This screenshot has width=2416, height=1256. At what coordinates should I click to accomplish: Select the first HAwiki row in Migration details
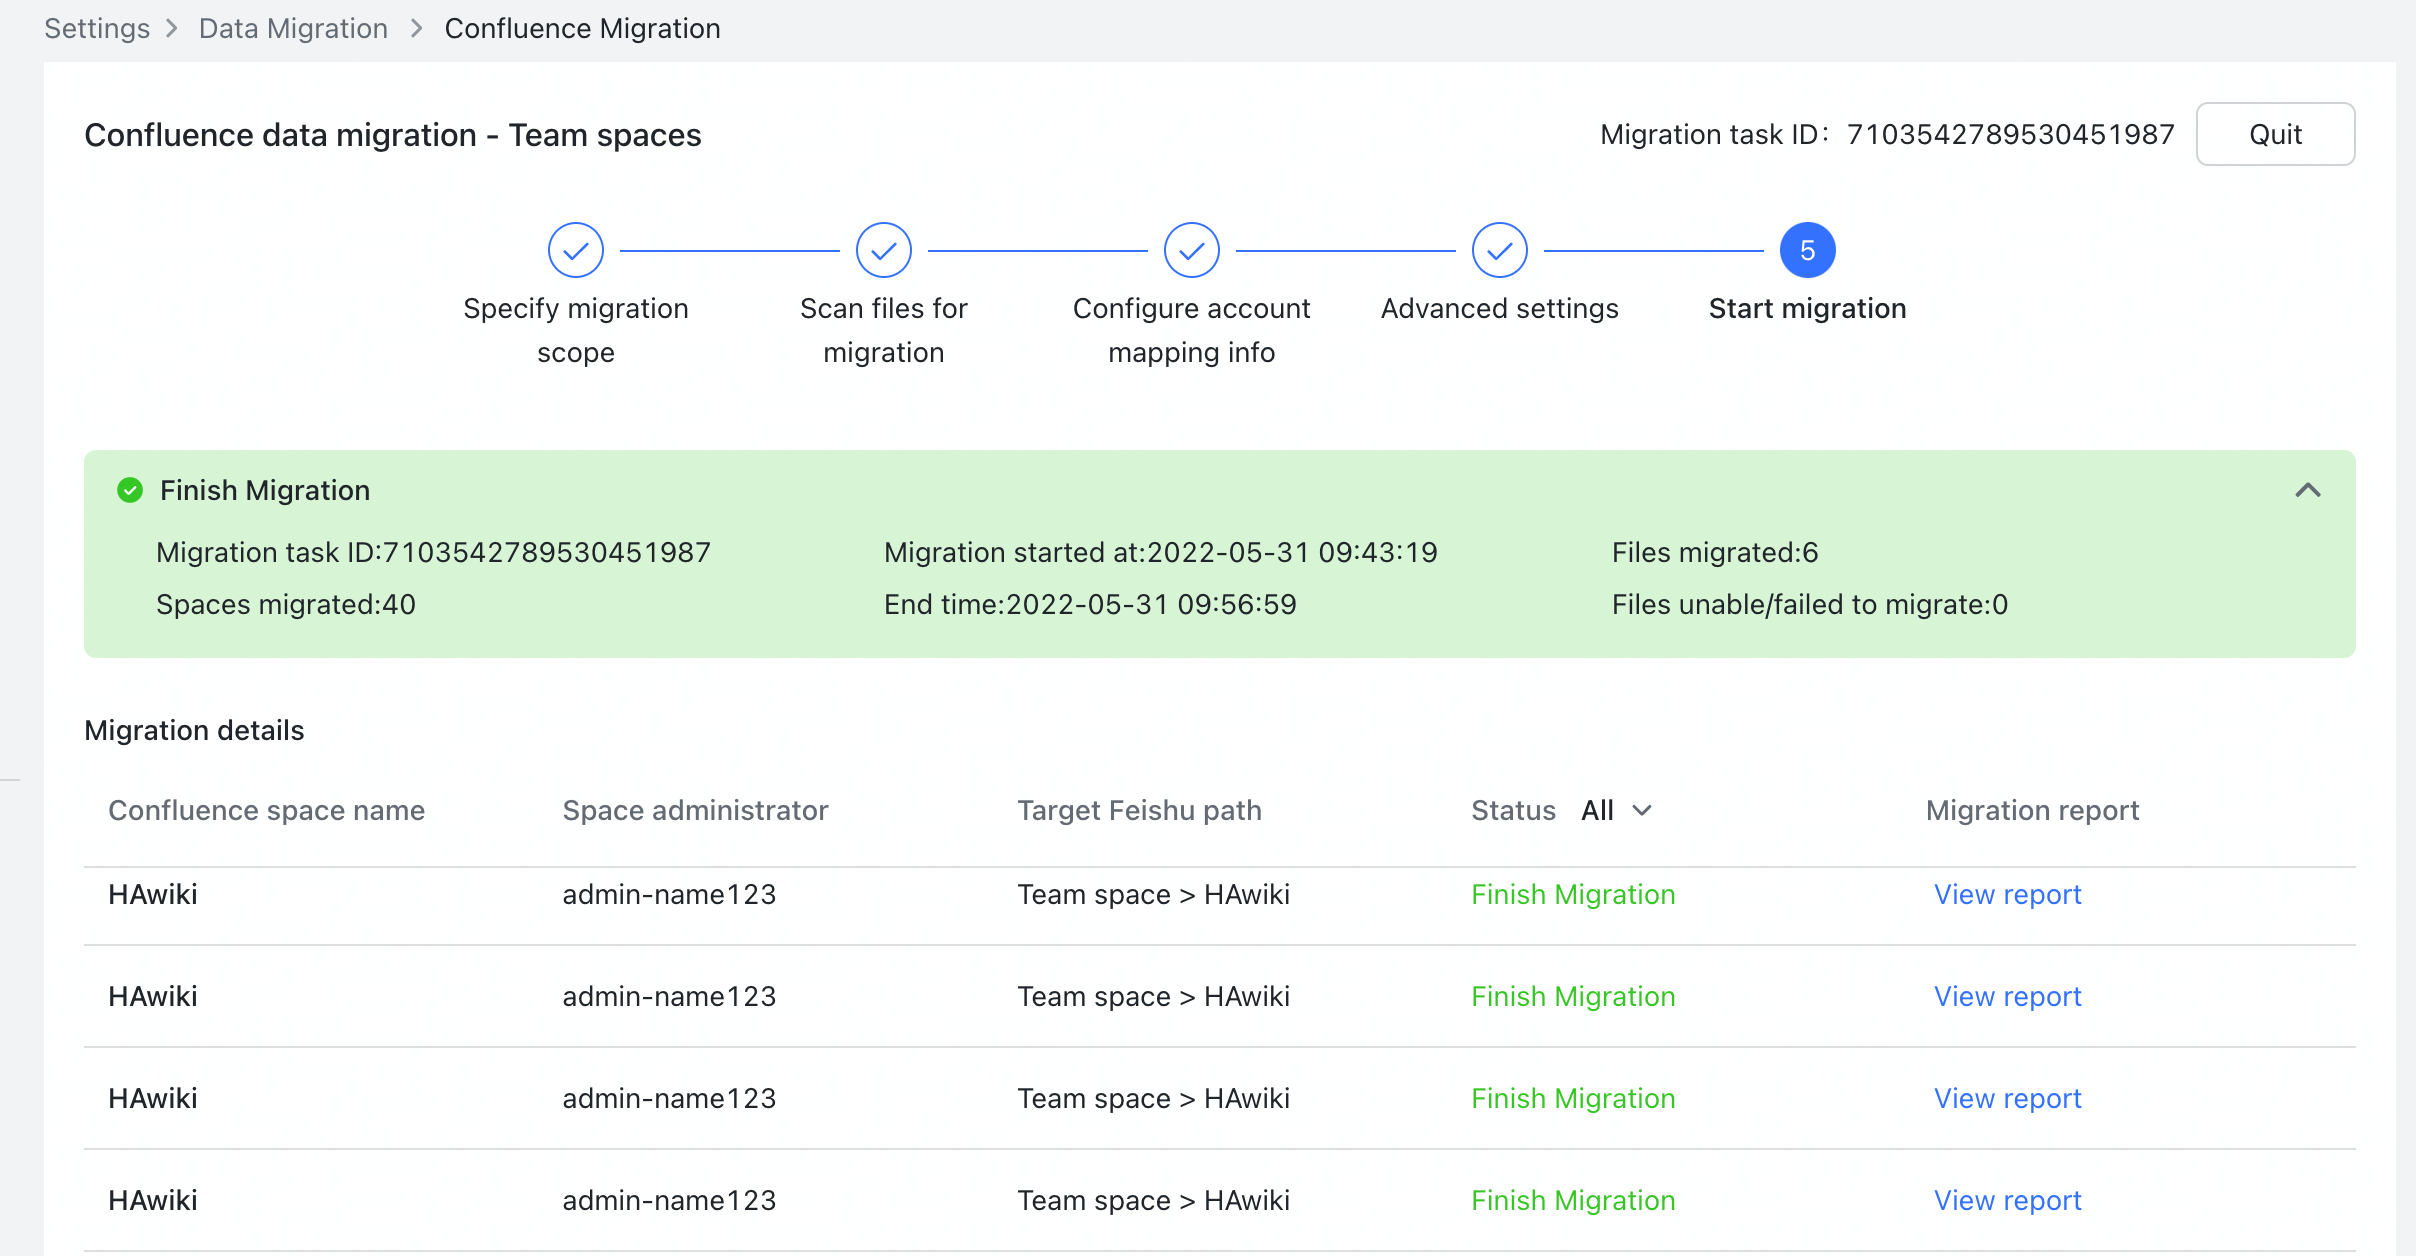[x=152, y=894]
